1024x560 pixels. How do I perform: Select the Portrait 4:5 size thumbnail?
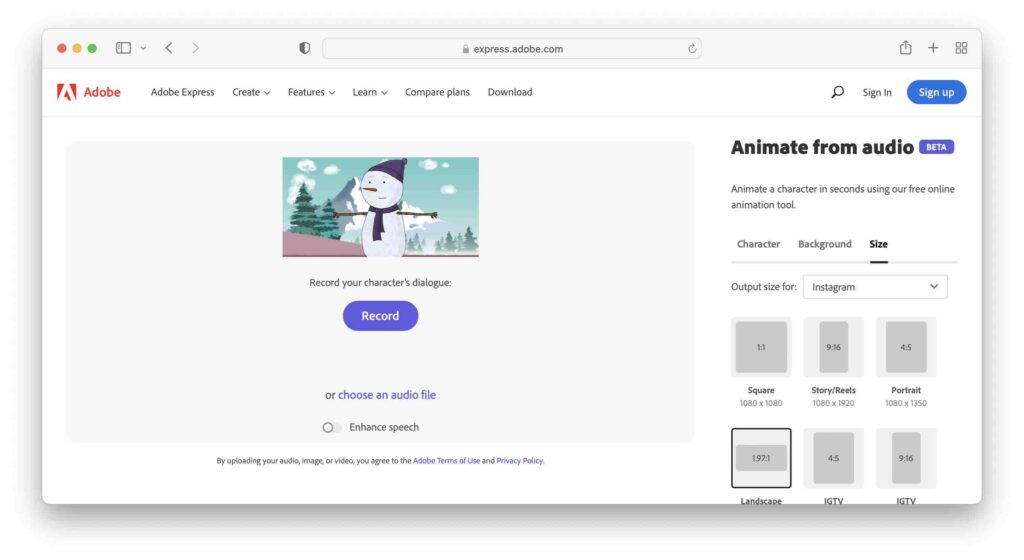(x=906, y=347)
